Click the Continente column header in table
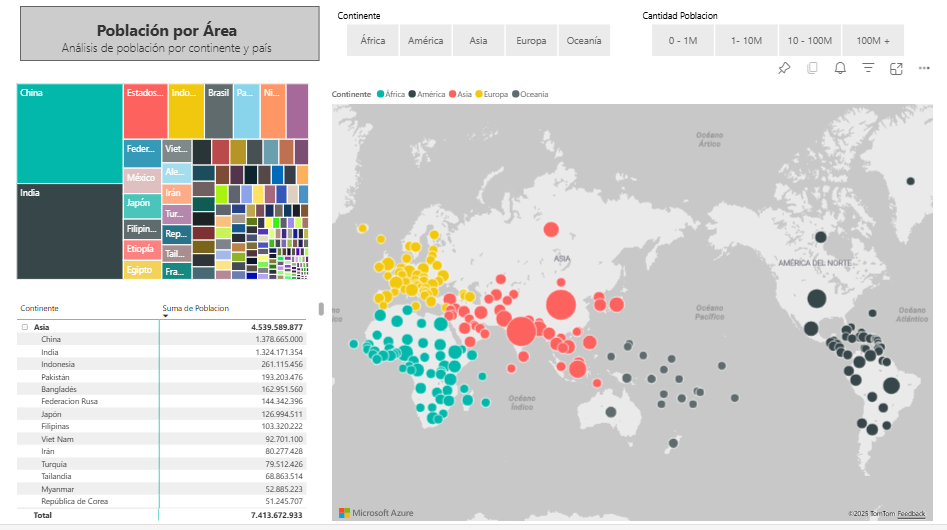 click(x=40, y=308)
